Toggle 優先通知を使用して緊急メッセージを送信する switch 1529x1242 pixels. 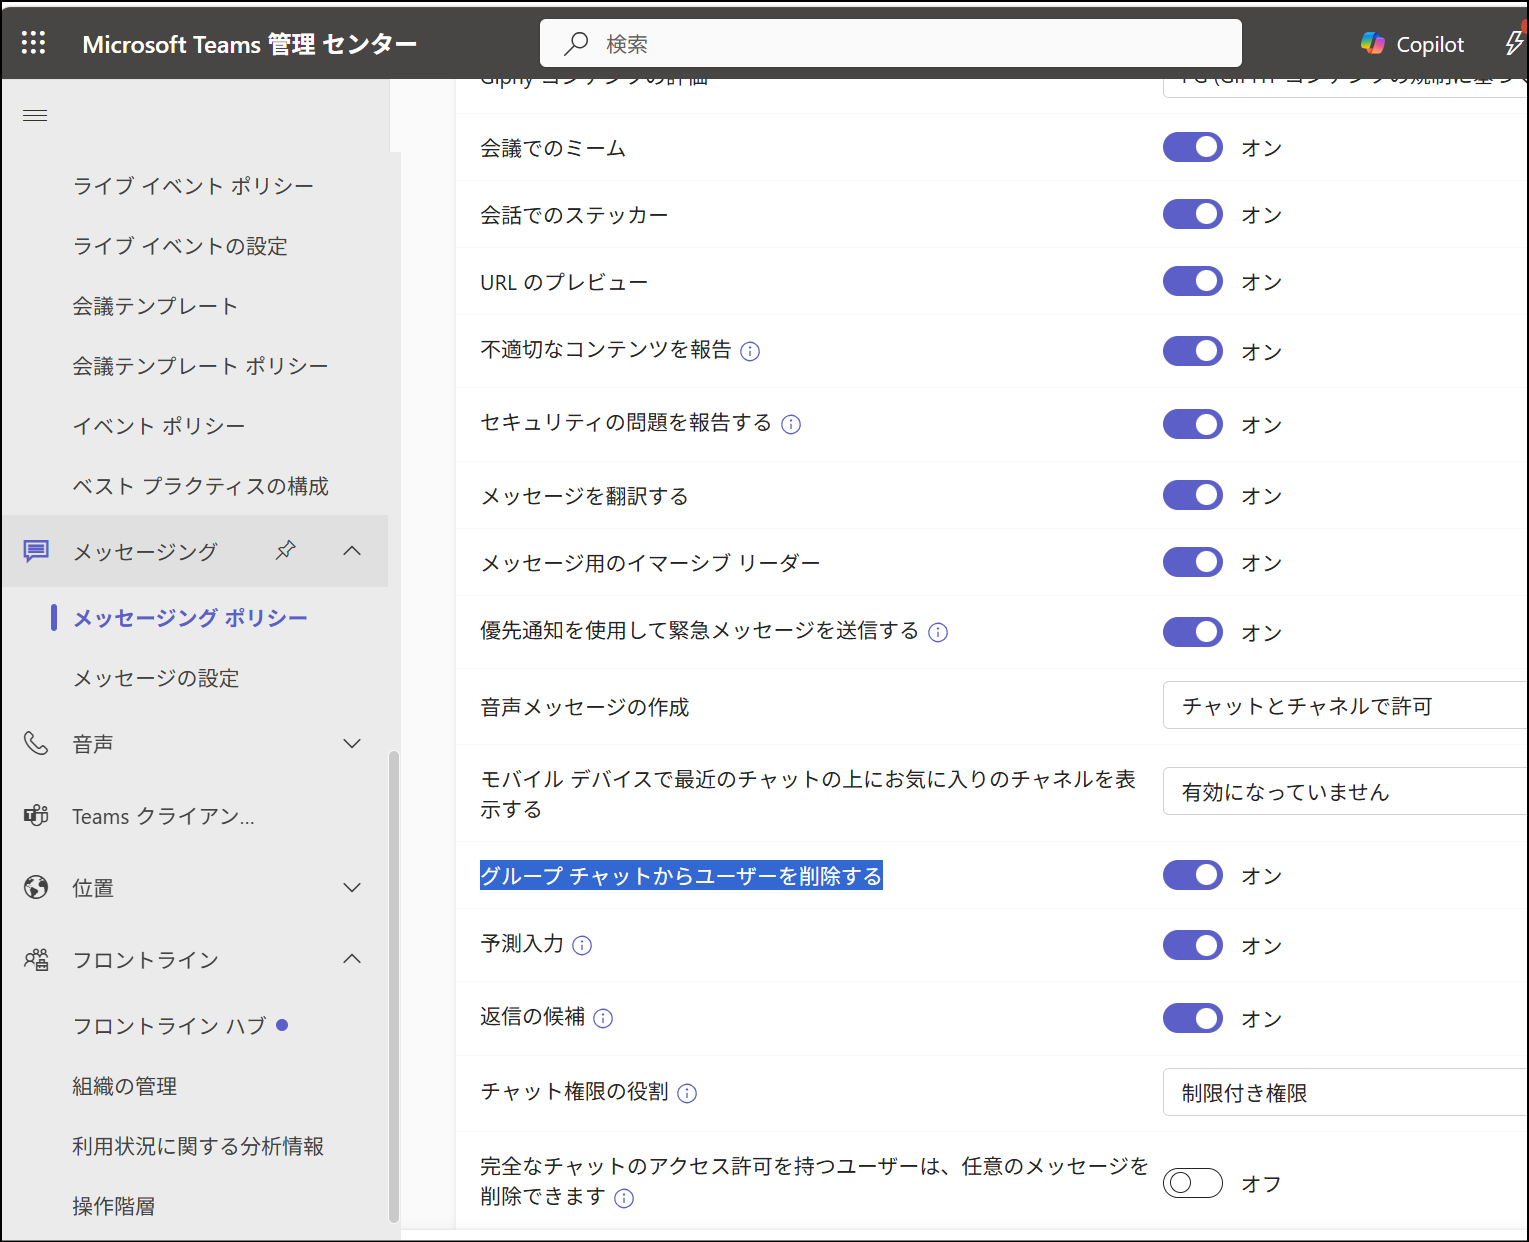click(x=1193, y=632)
